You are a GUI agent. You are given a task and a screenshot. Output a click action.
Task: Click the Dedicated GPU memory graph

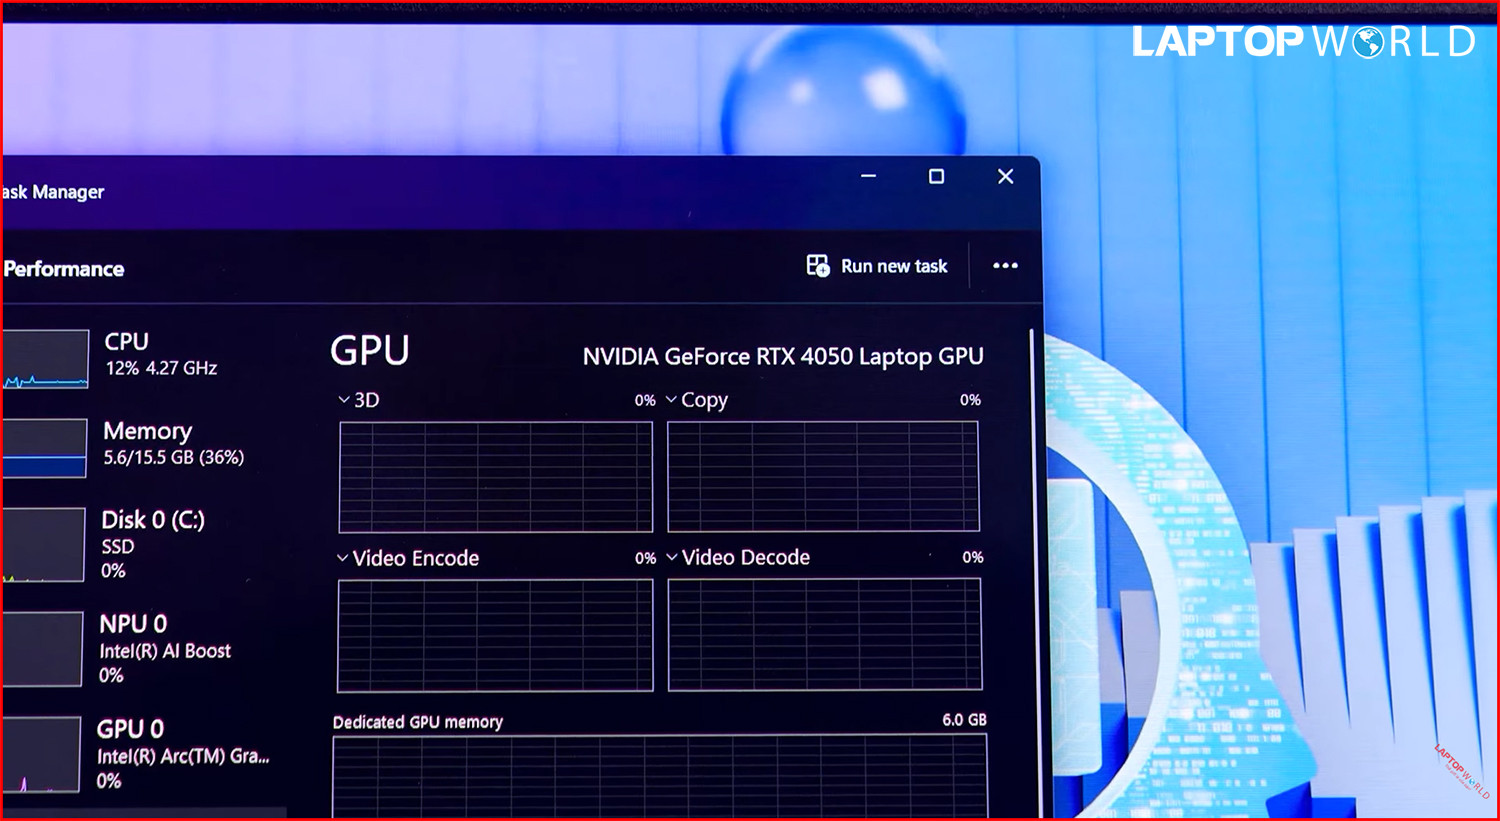[659, 776]
